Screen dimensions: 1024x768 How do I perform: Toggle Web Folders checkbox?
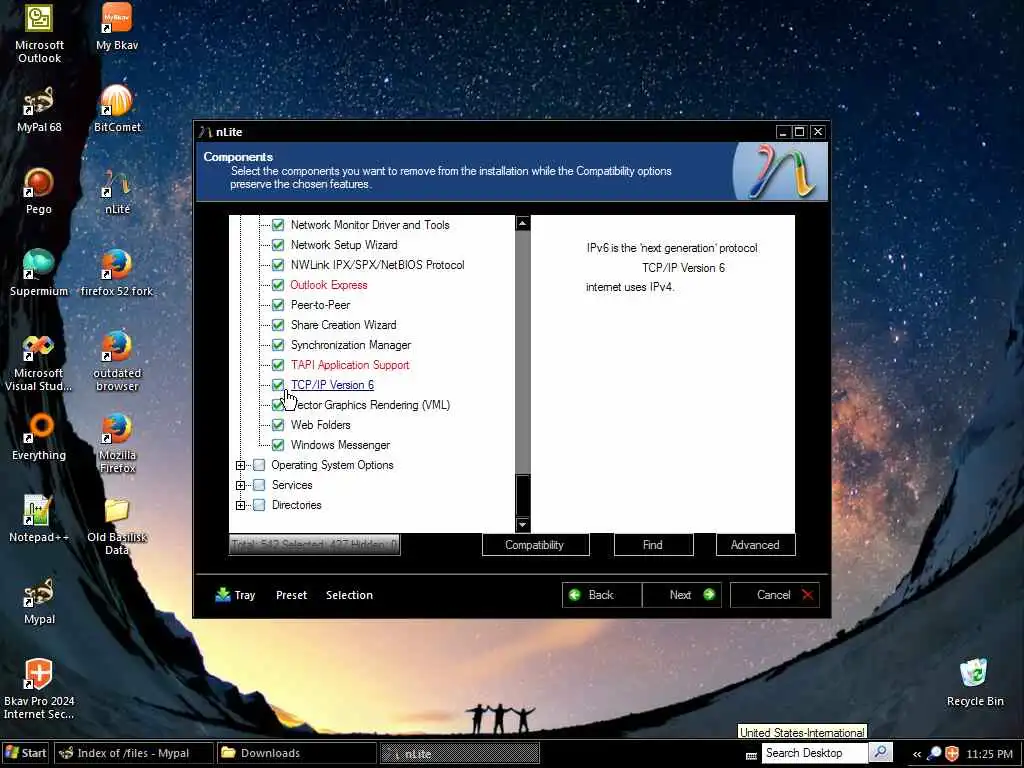click(278, 425)
